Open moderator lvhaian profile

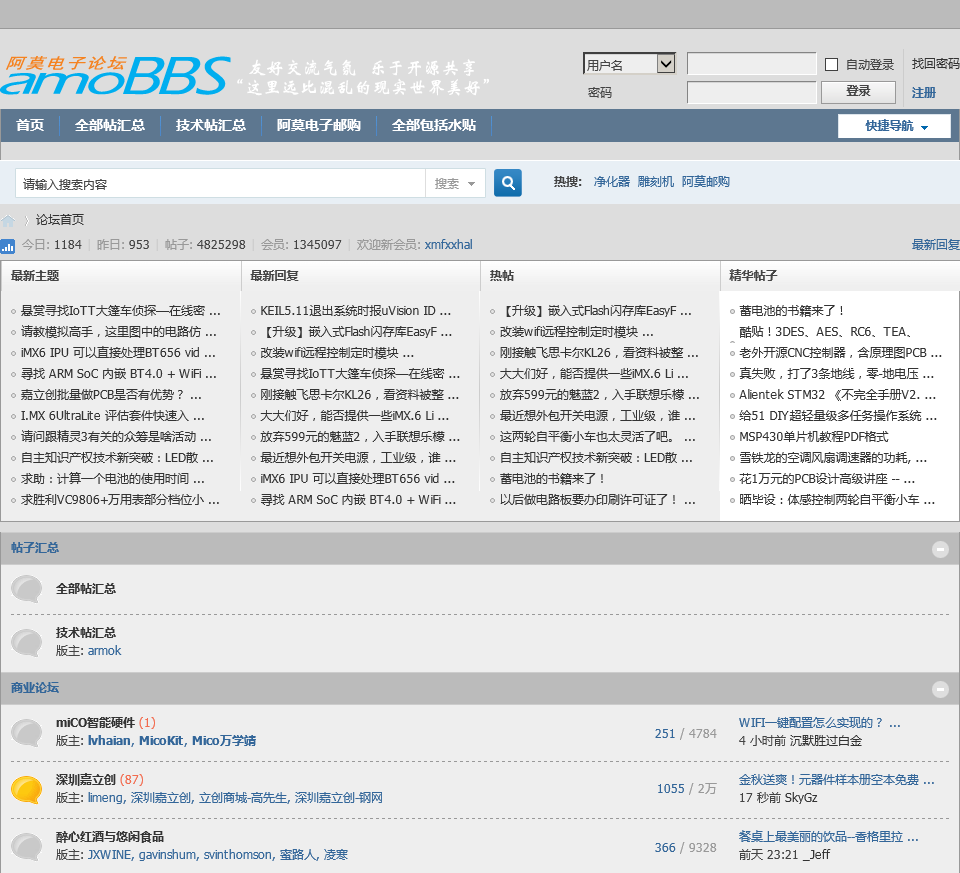(x=109, y=740)
